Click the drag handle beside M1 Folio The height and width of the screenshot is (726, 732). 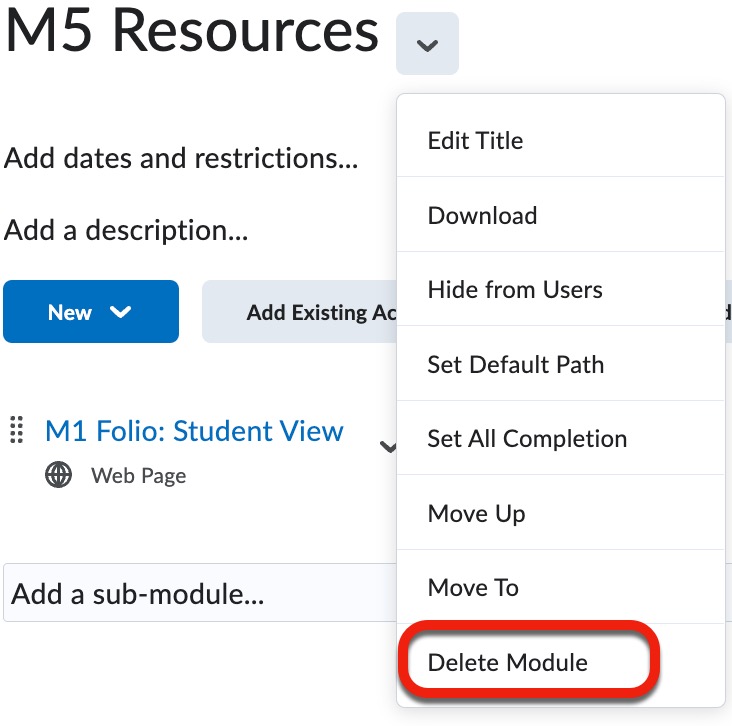pyautogui.click(x=16, y=431)
